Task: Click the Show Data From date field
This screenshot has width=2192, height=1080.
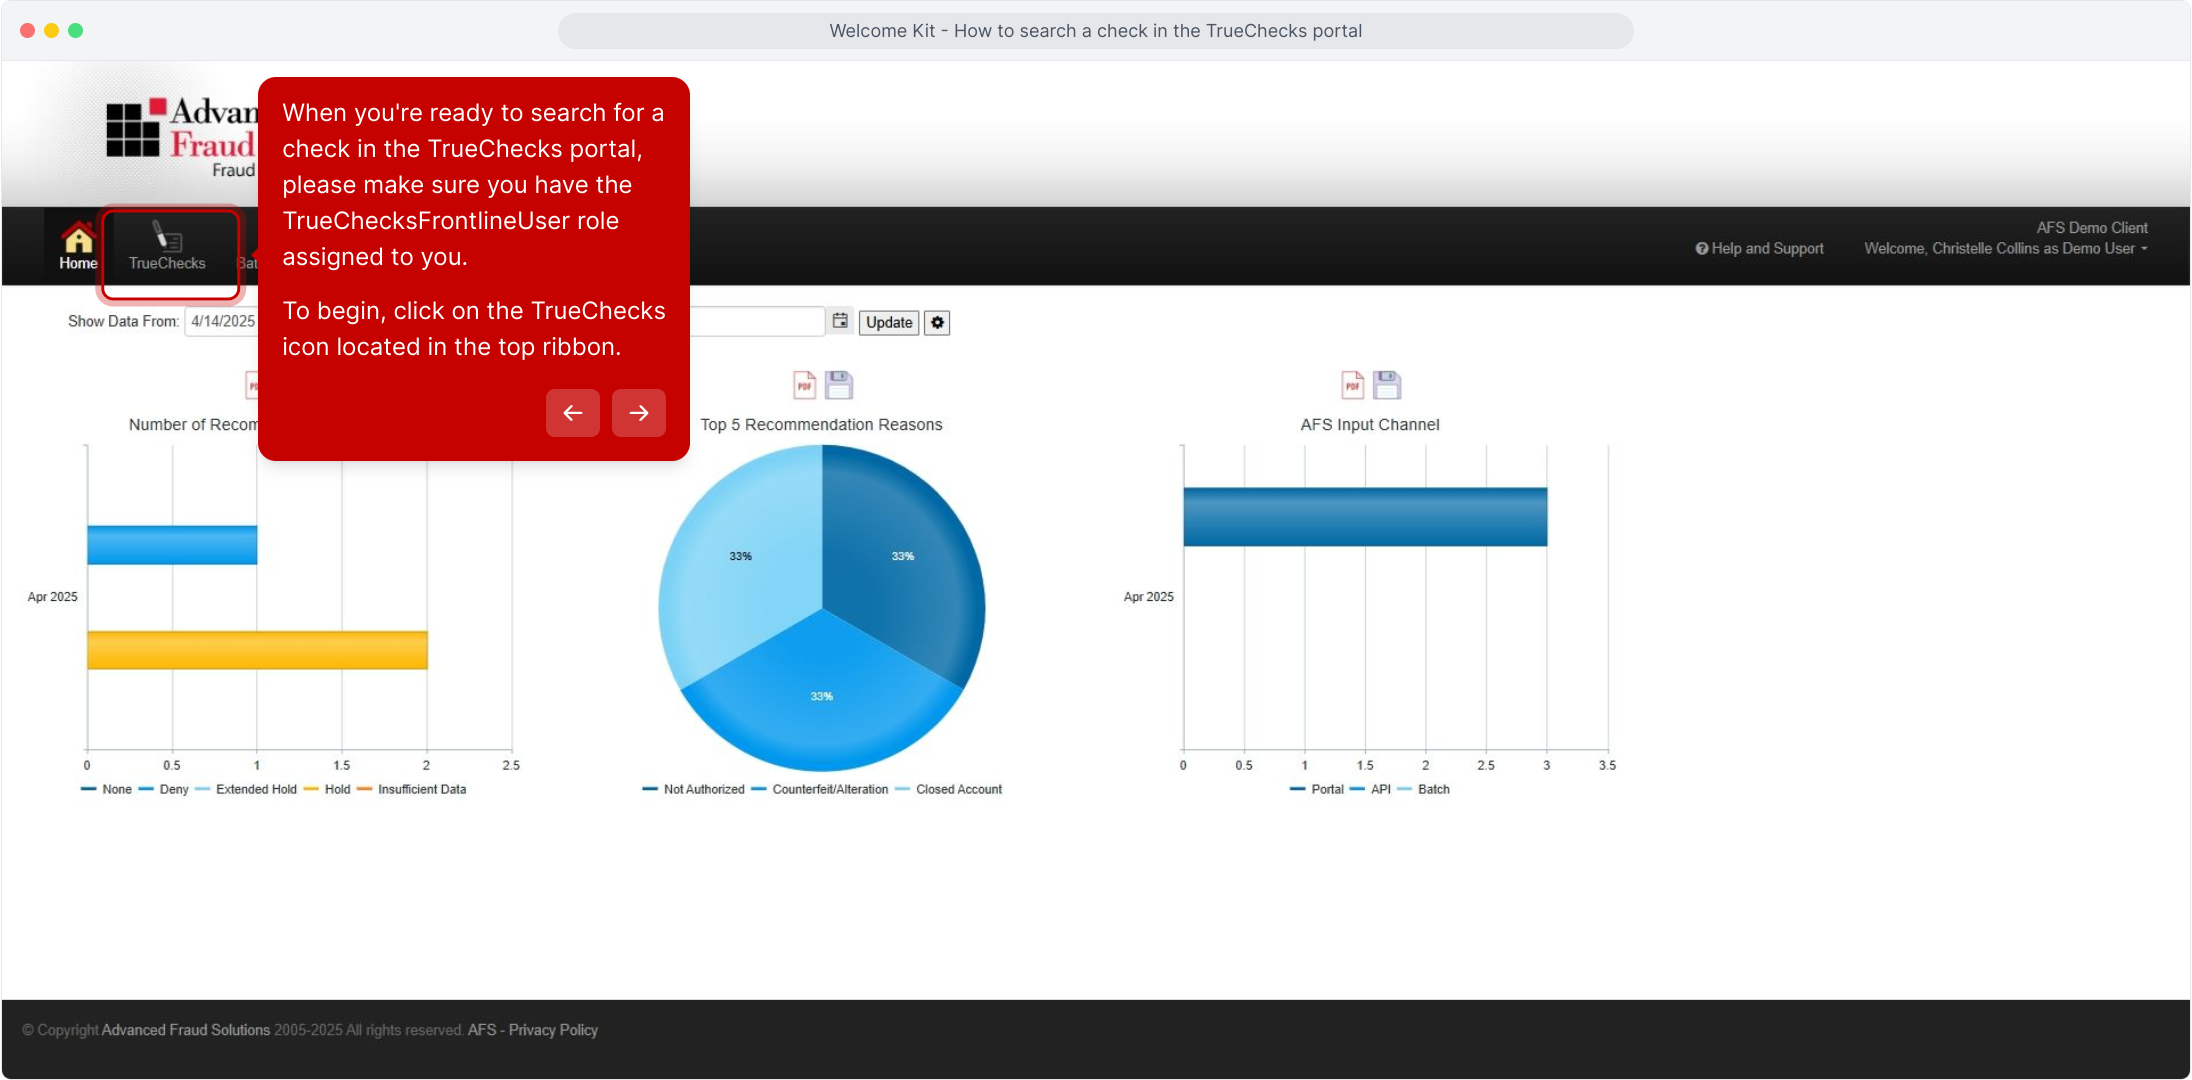Action: click(x=222, y=321)
